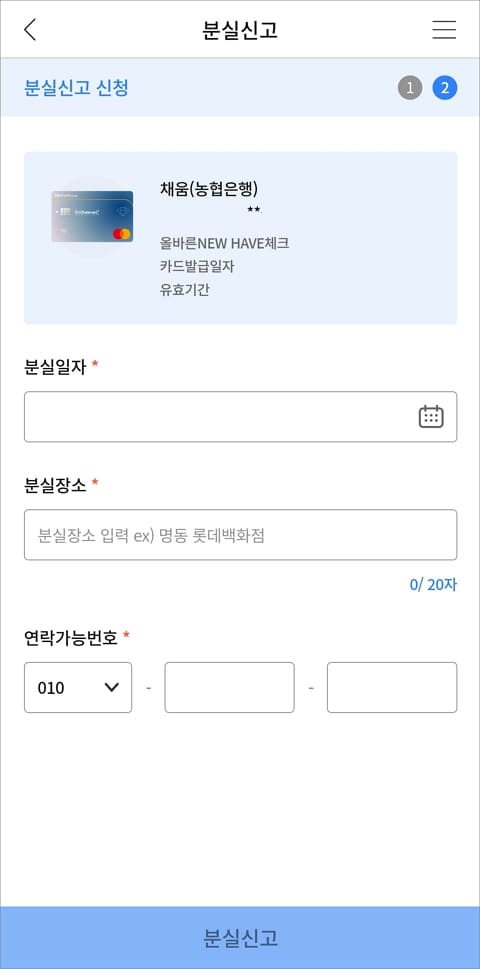Expand the 010 phone prefix dropdown

[x=78, y=687]
